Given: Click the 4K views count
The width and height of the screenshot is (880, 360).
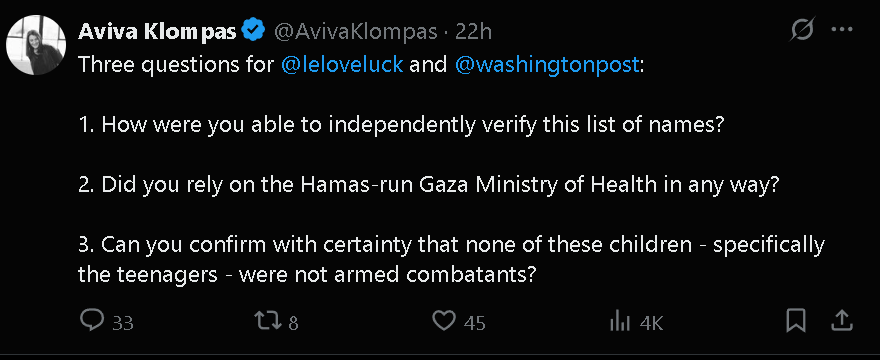Looking at the screenshot, I should pos(652,323).
